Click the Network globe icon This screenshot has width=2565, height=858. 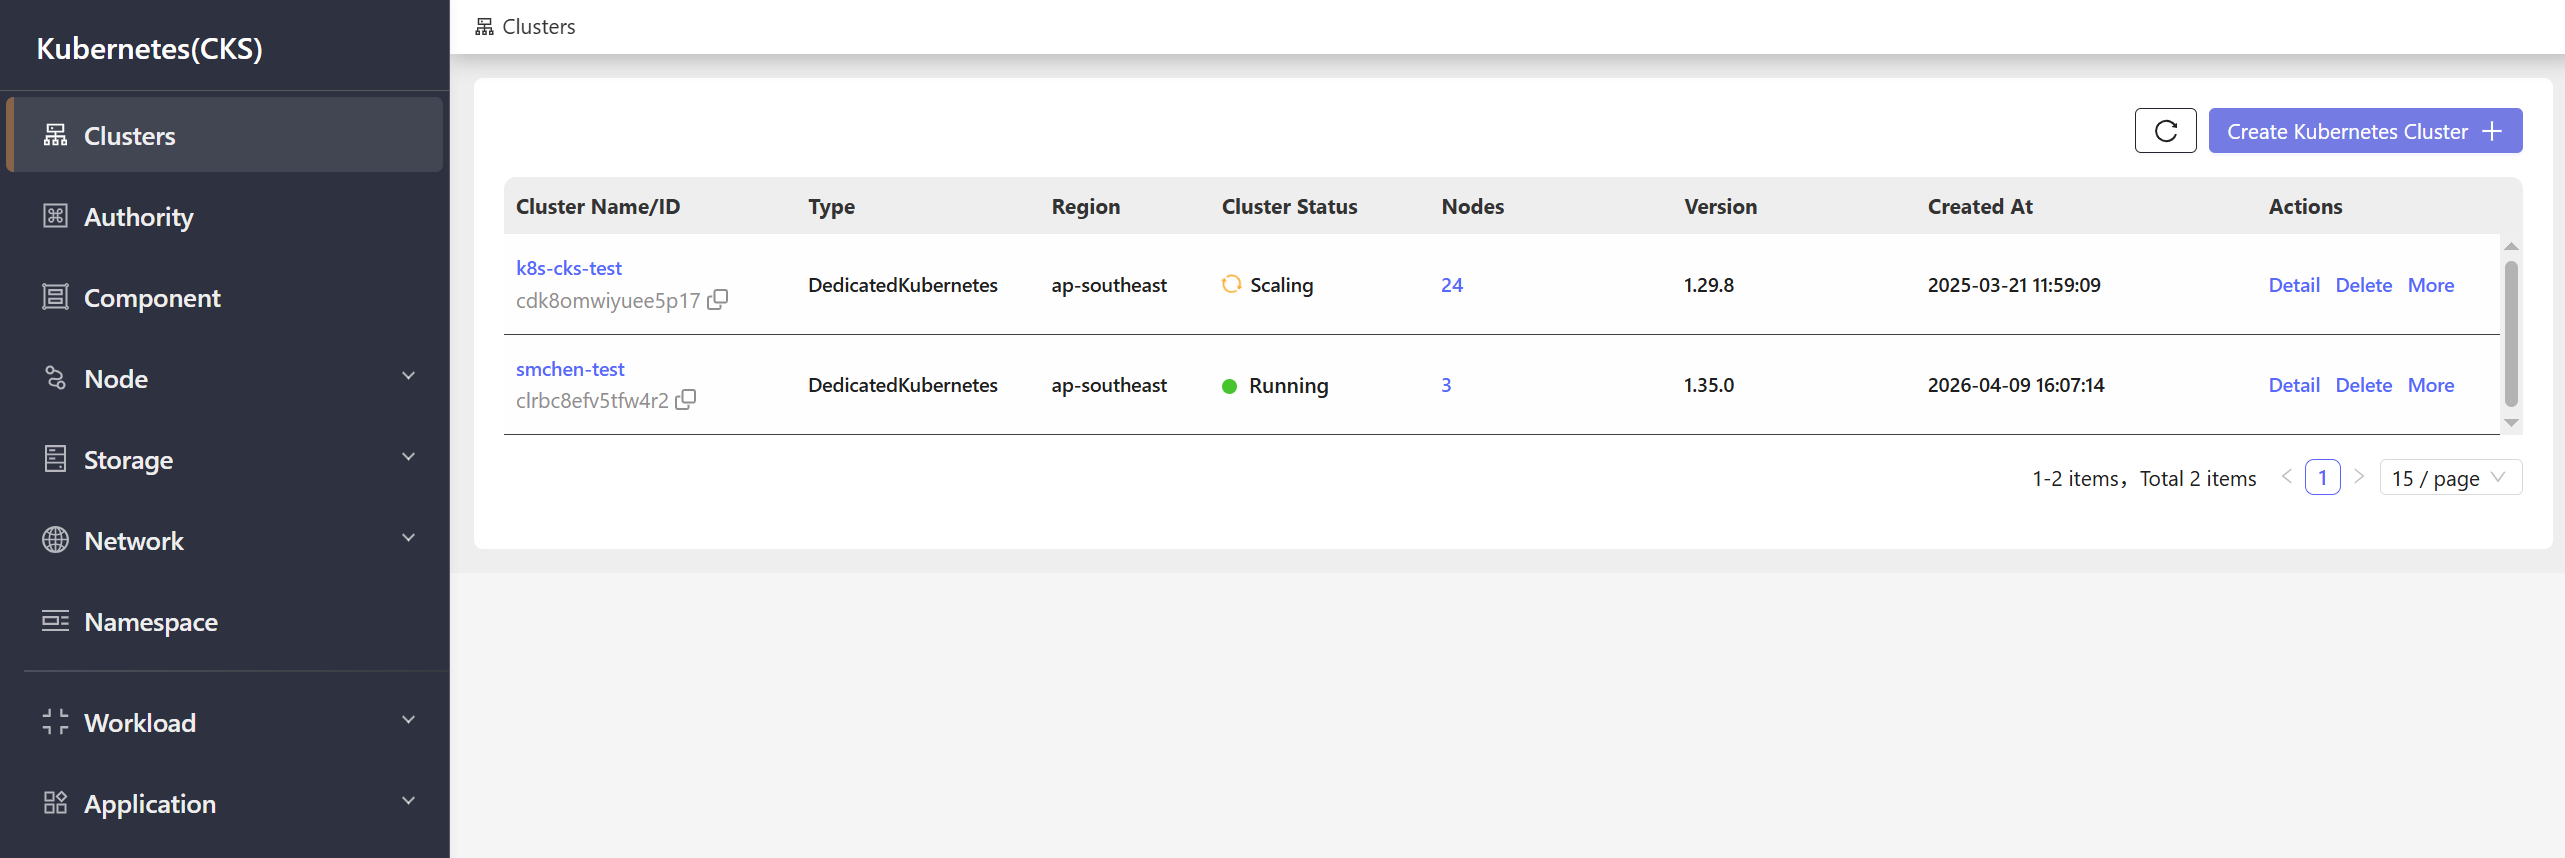(55, 540)
